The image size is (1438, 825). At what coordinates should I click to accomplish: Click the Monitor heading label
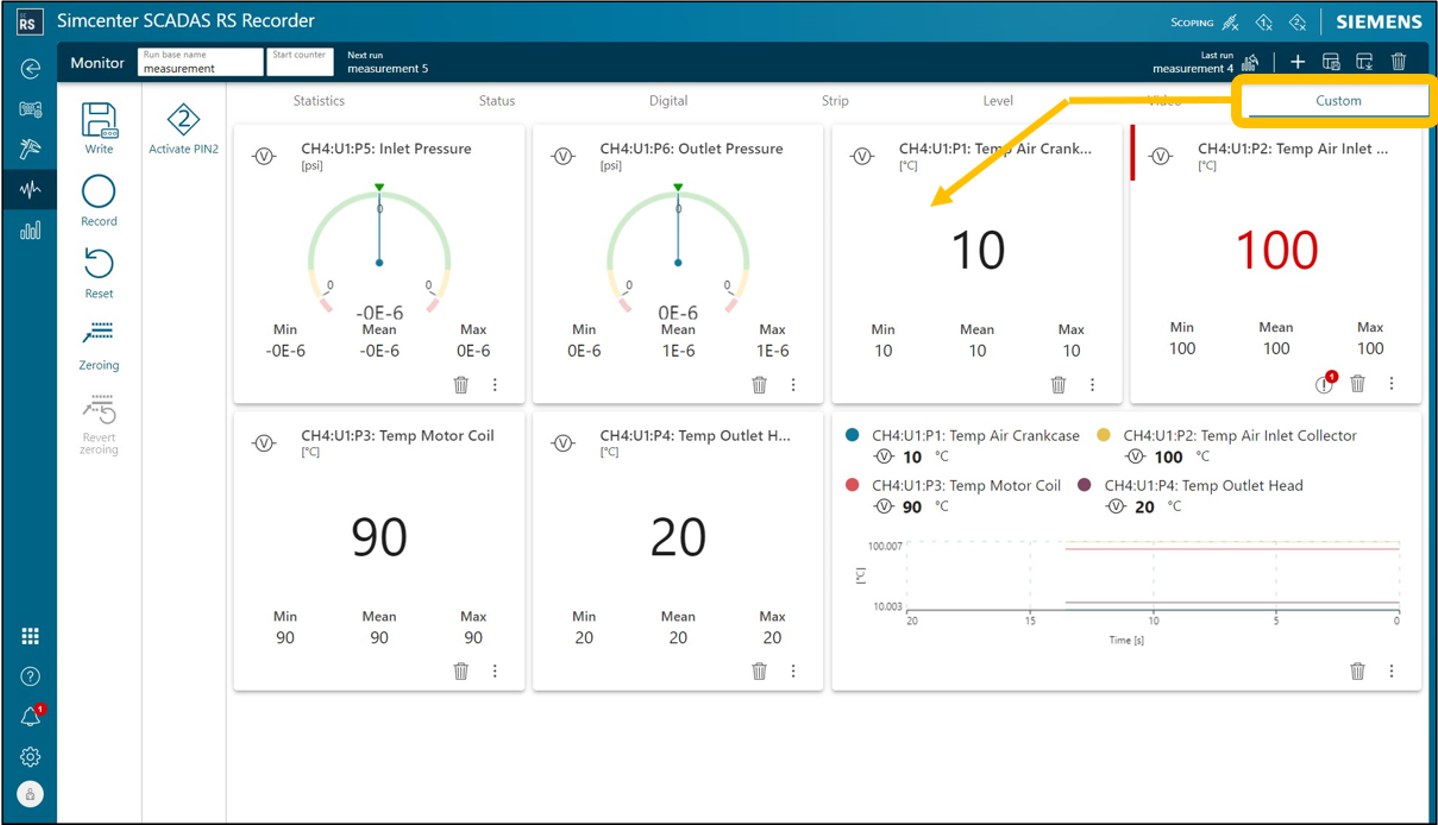click(97, 63)
